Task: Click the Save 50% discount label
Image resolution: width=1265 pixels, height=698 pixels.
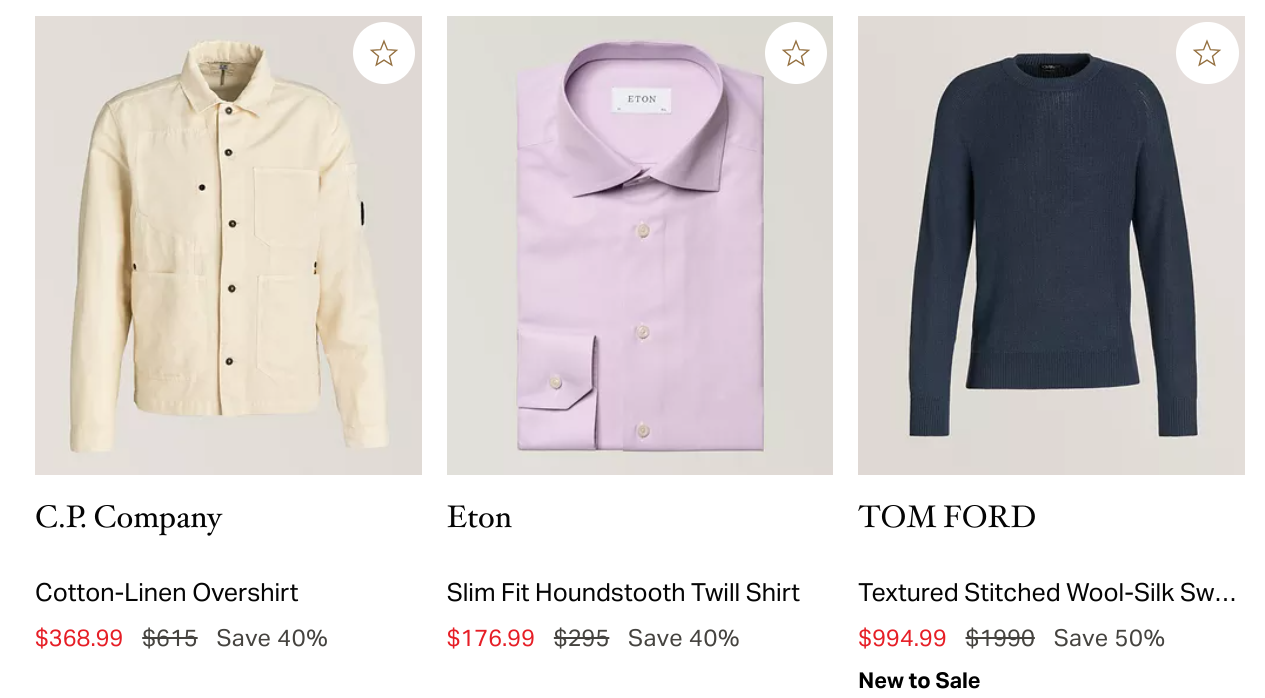Action: [1109, 638]
